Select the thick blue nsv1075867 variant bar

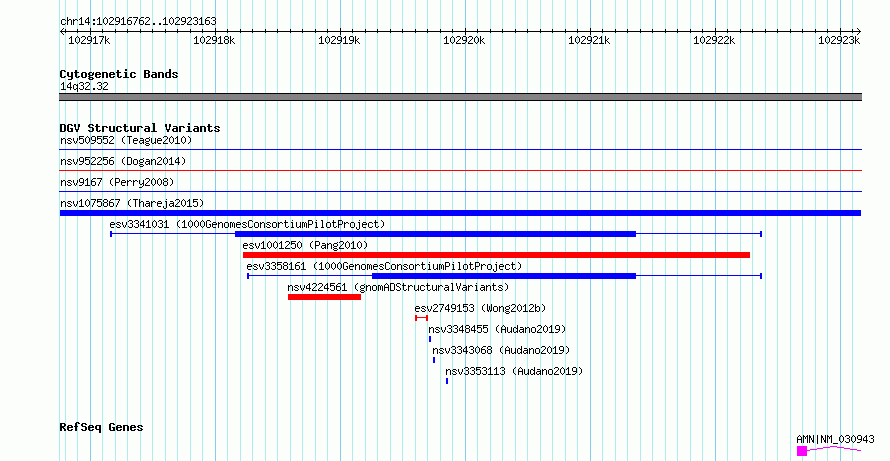coord(460,213)
